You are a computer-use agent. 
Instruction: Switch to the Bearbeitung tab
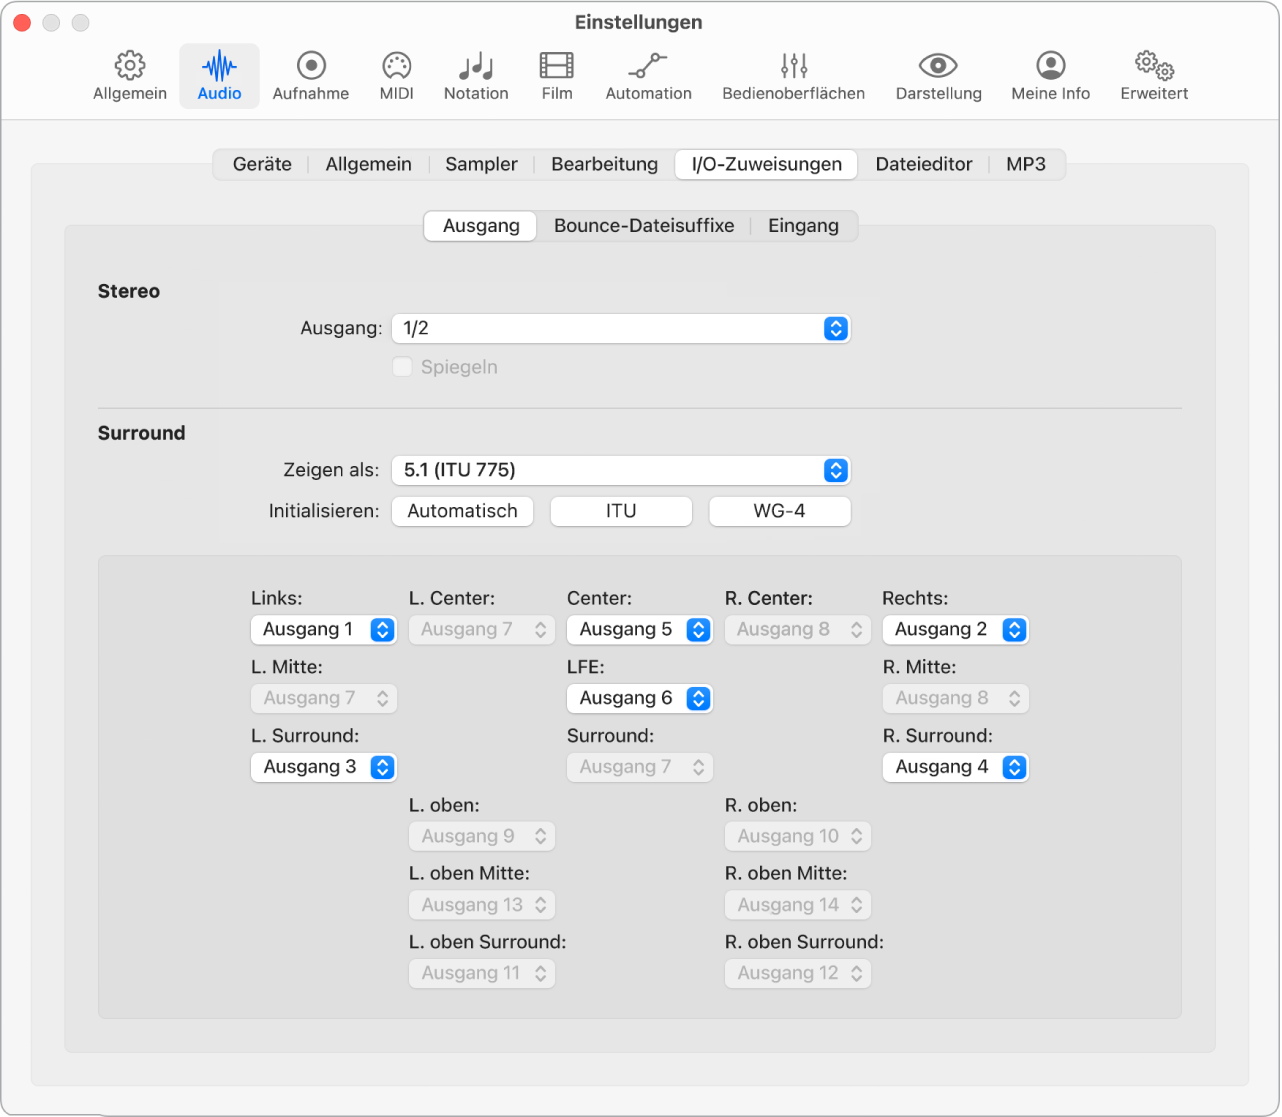[604, 164]
